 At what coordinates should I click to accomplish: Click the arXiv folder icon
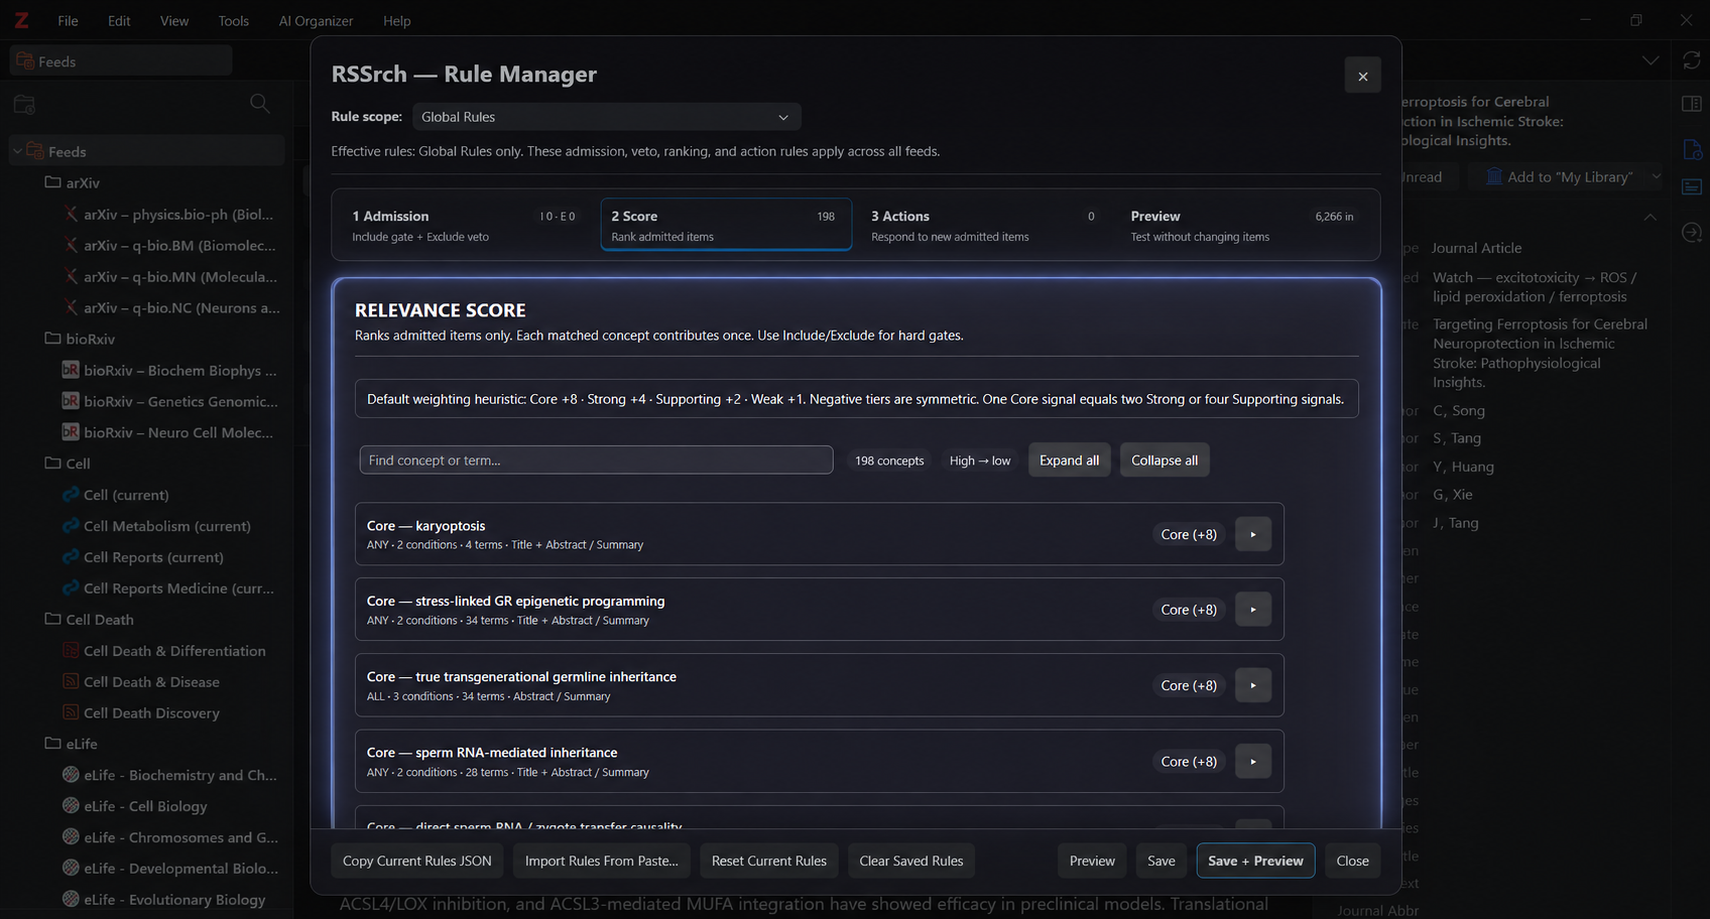[x=53, y=182]
